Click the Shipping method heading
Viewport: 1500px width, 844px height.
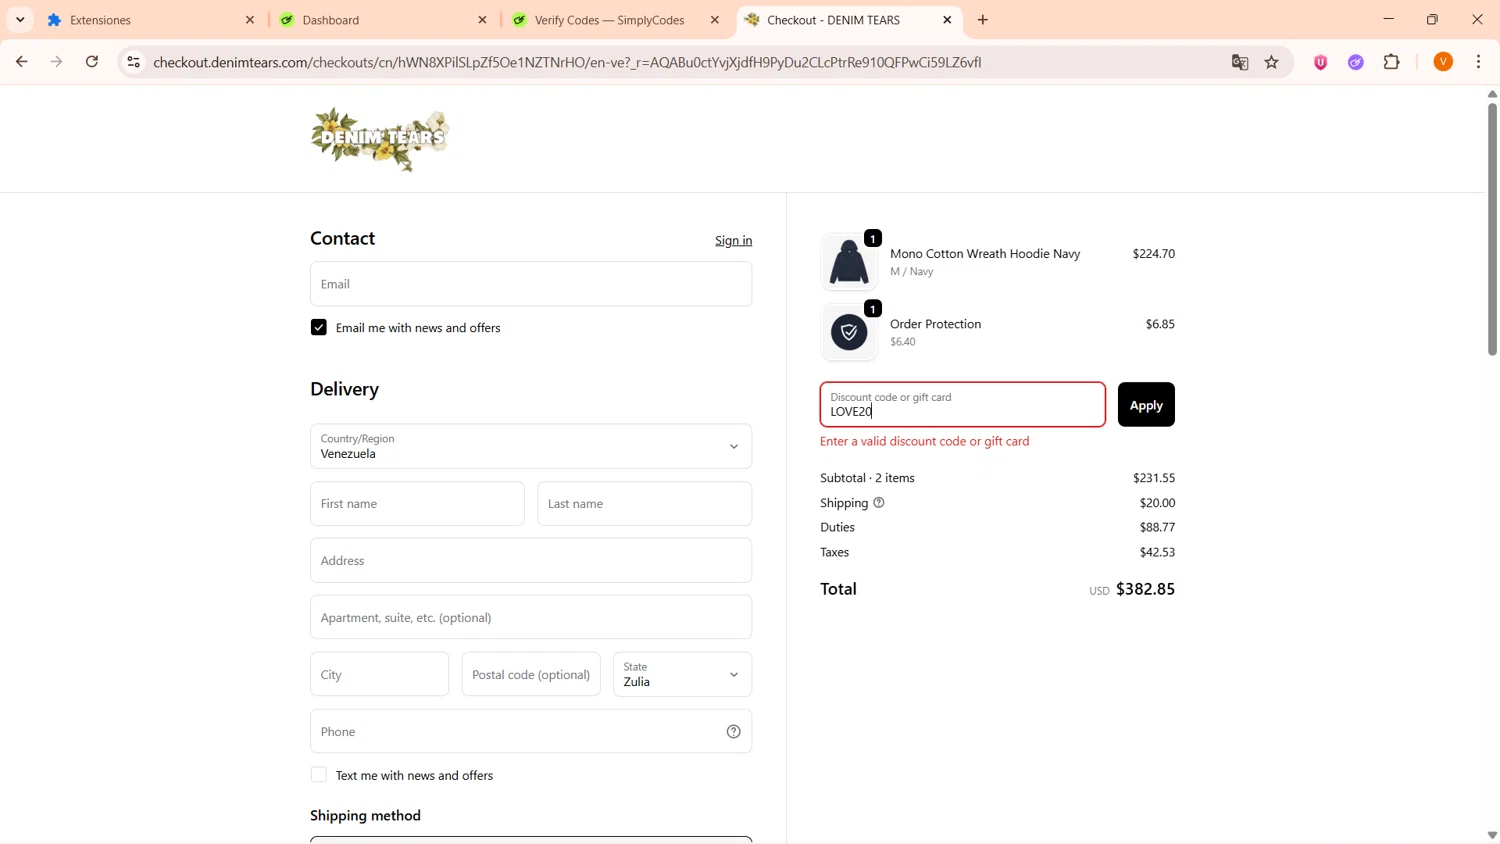365,816
